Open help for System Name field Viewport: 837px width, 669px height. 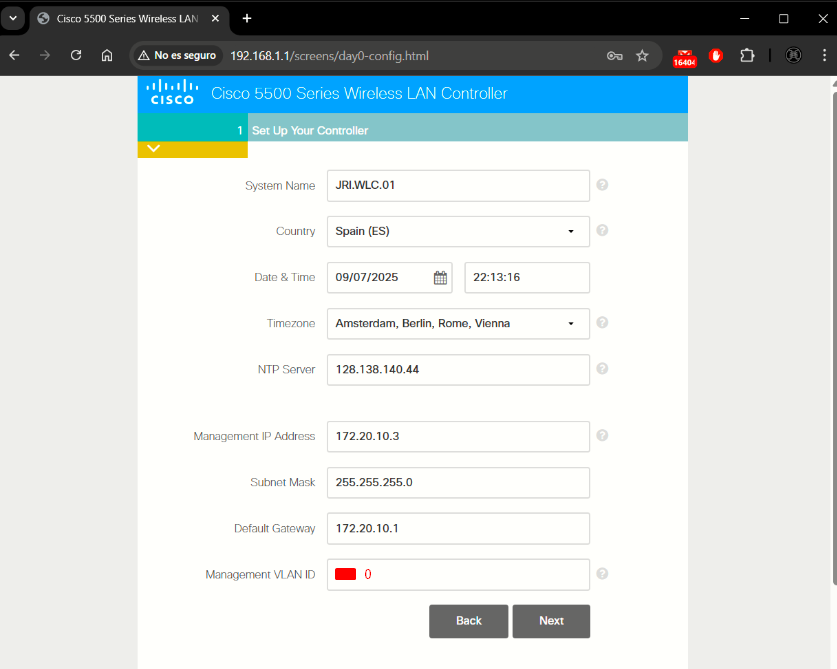(x=602, y=185)
